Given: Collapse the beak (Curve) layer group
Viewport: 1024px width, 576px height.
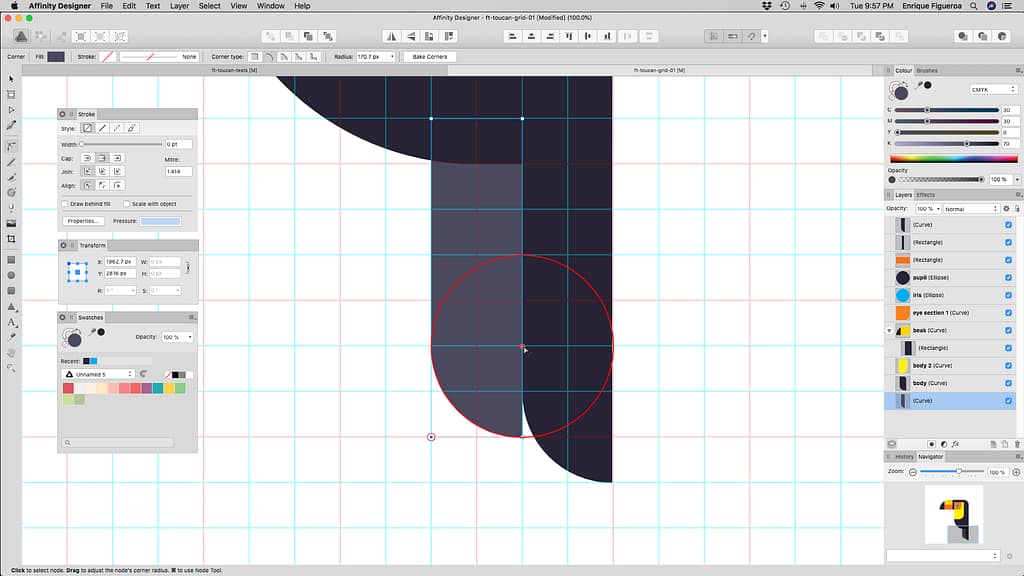Looking at the screenshot, I should tap(889, 330).
